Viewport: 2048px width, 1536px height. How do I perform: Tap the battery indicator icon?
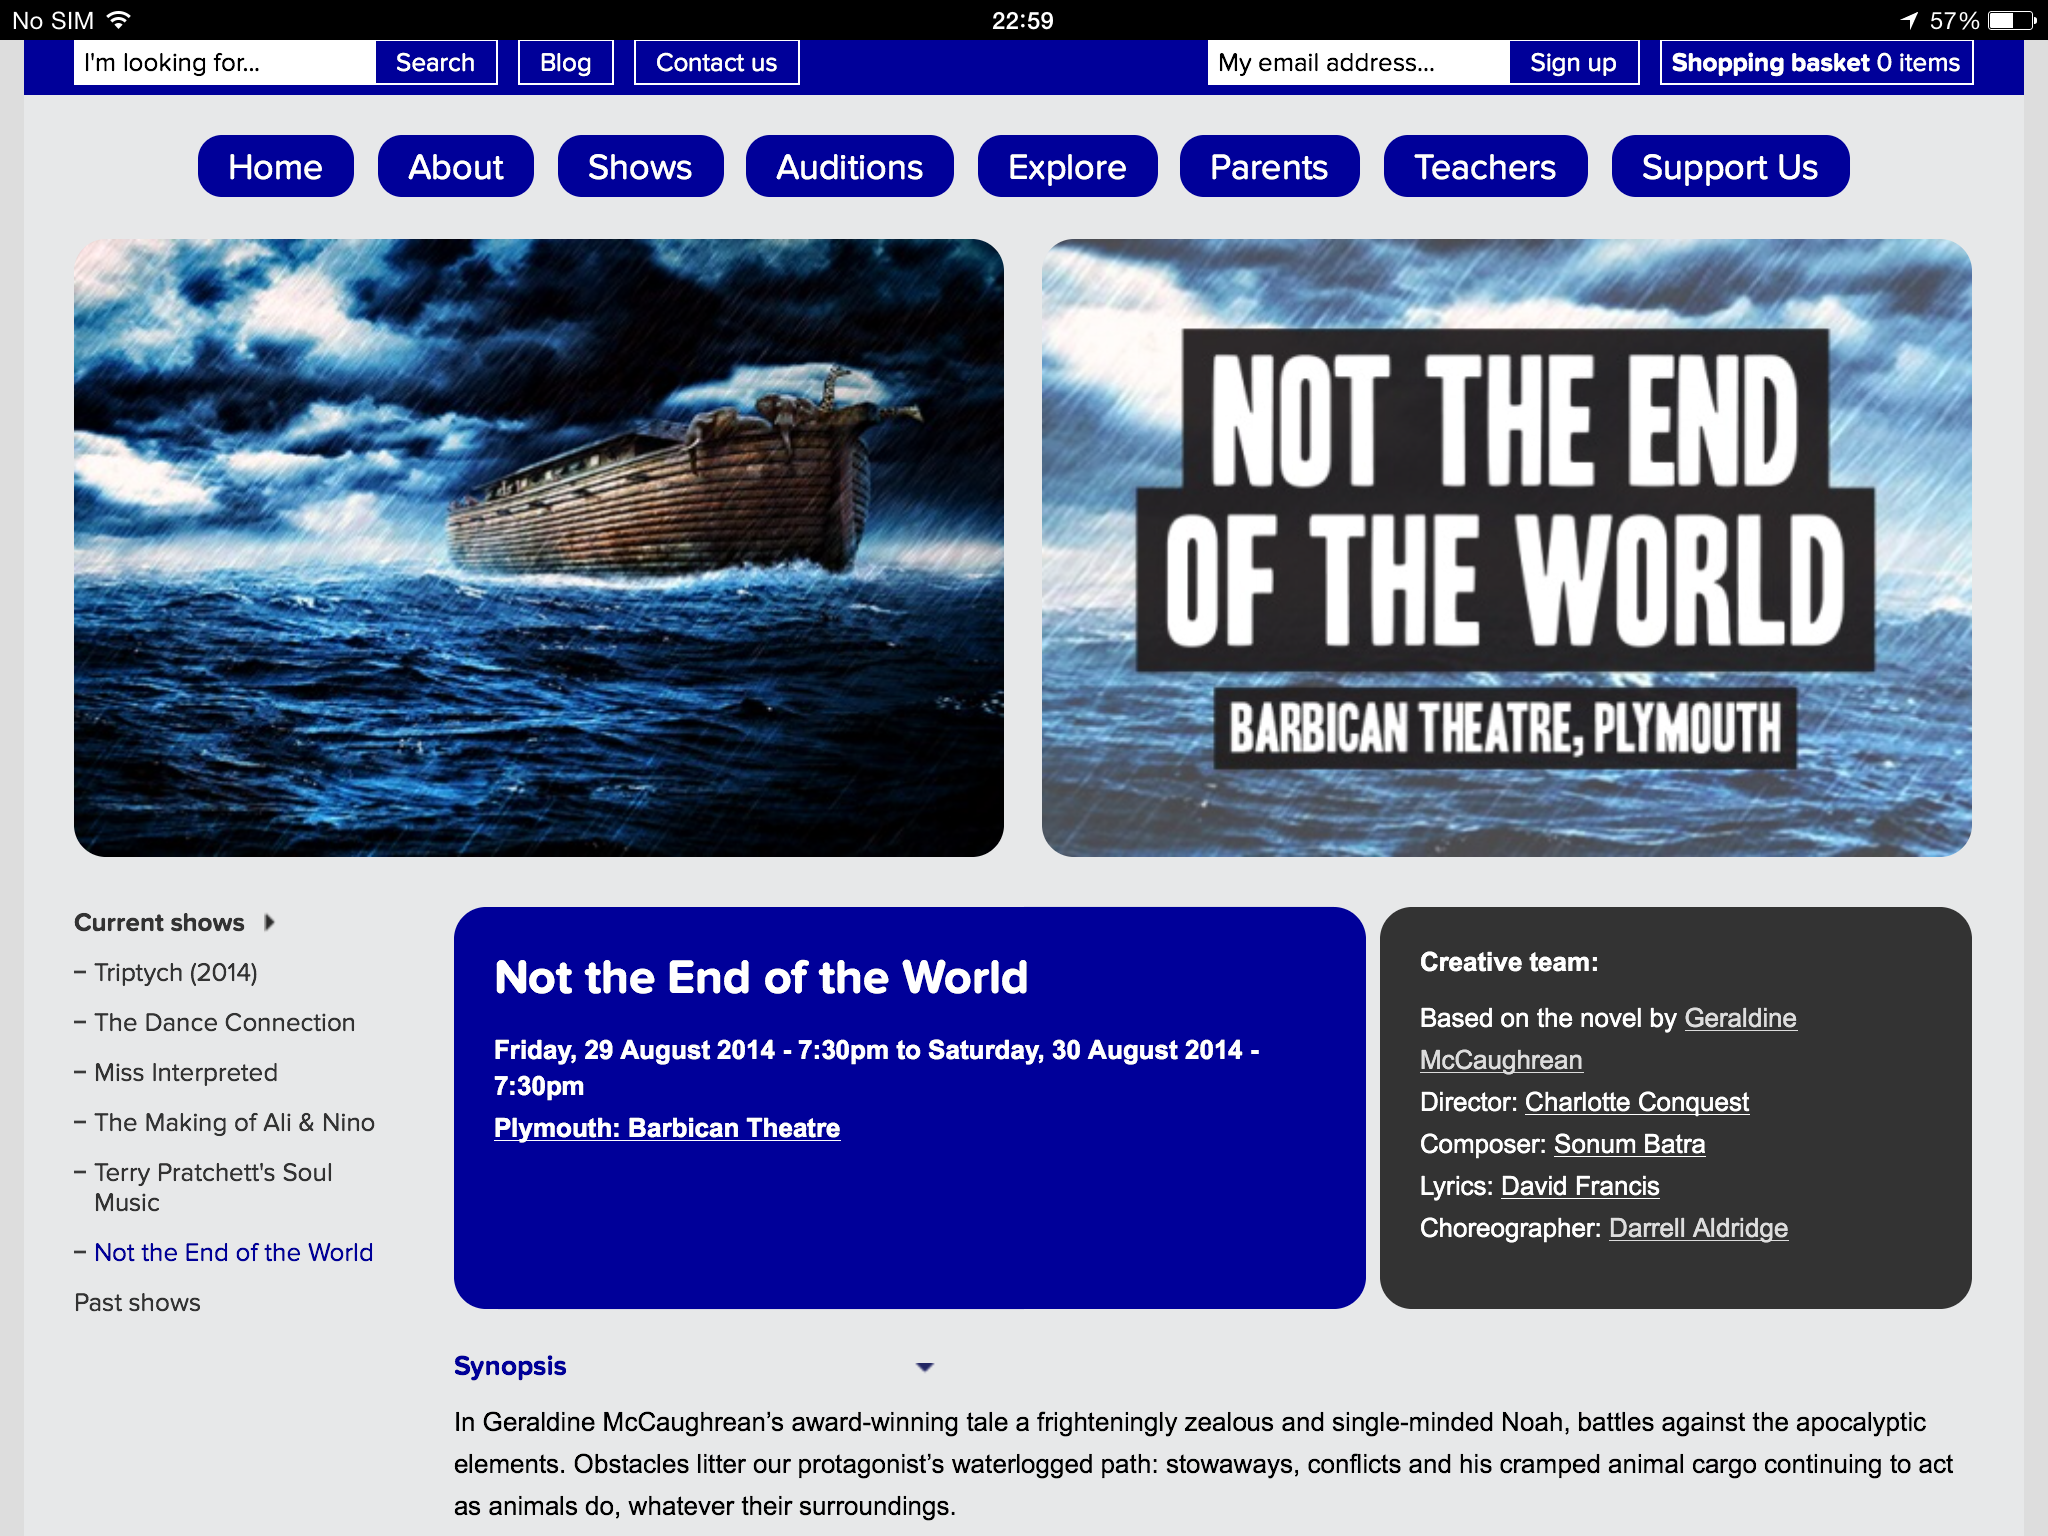point(2012,20)
